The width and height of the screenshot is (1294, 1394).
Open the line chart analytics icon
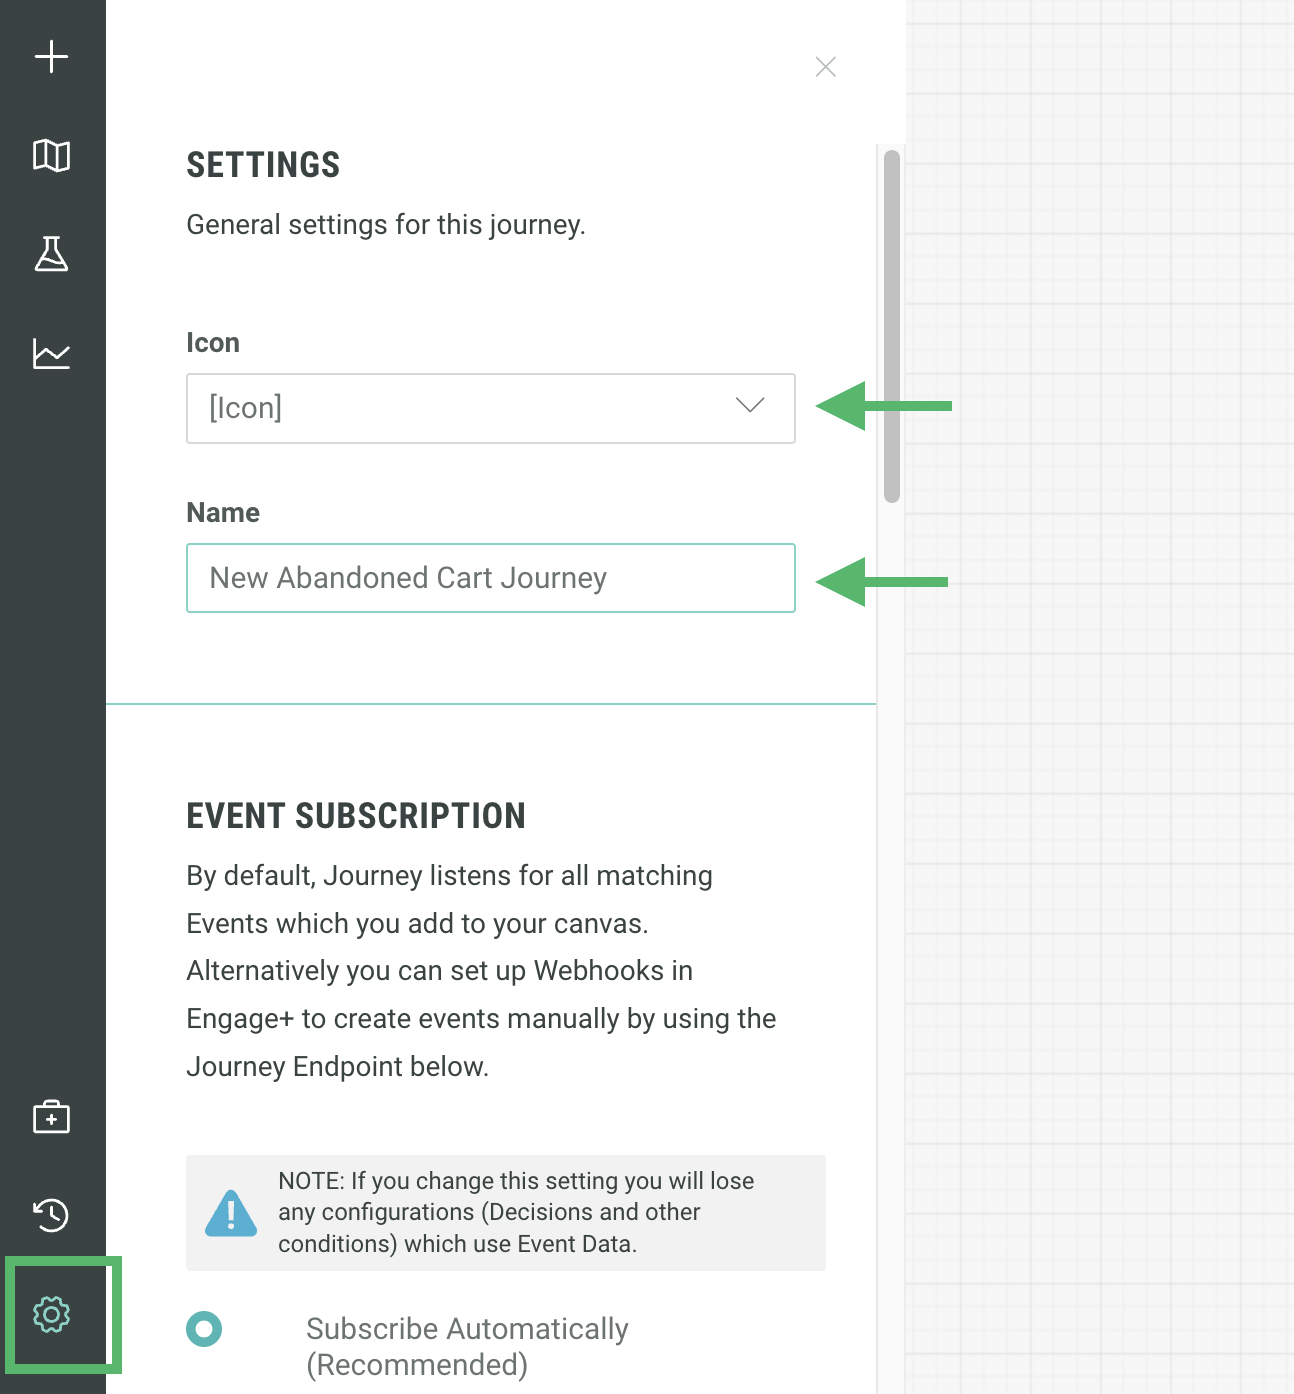pyautogui.click(x=51, y=354)
